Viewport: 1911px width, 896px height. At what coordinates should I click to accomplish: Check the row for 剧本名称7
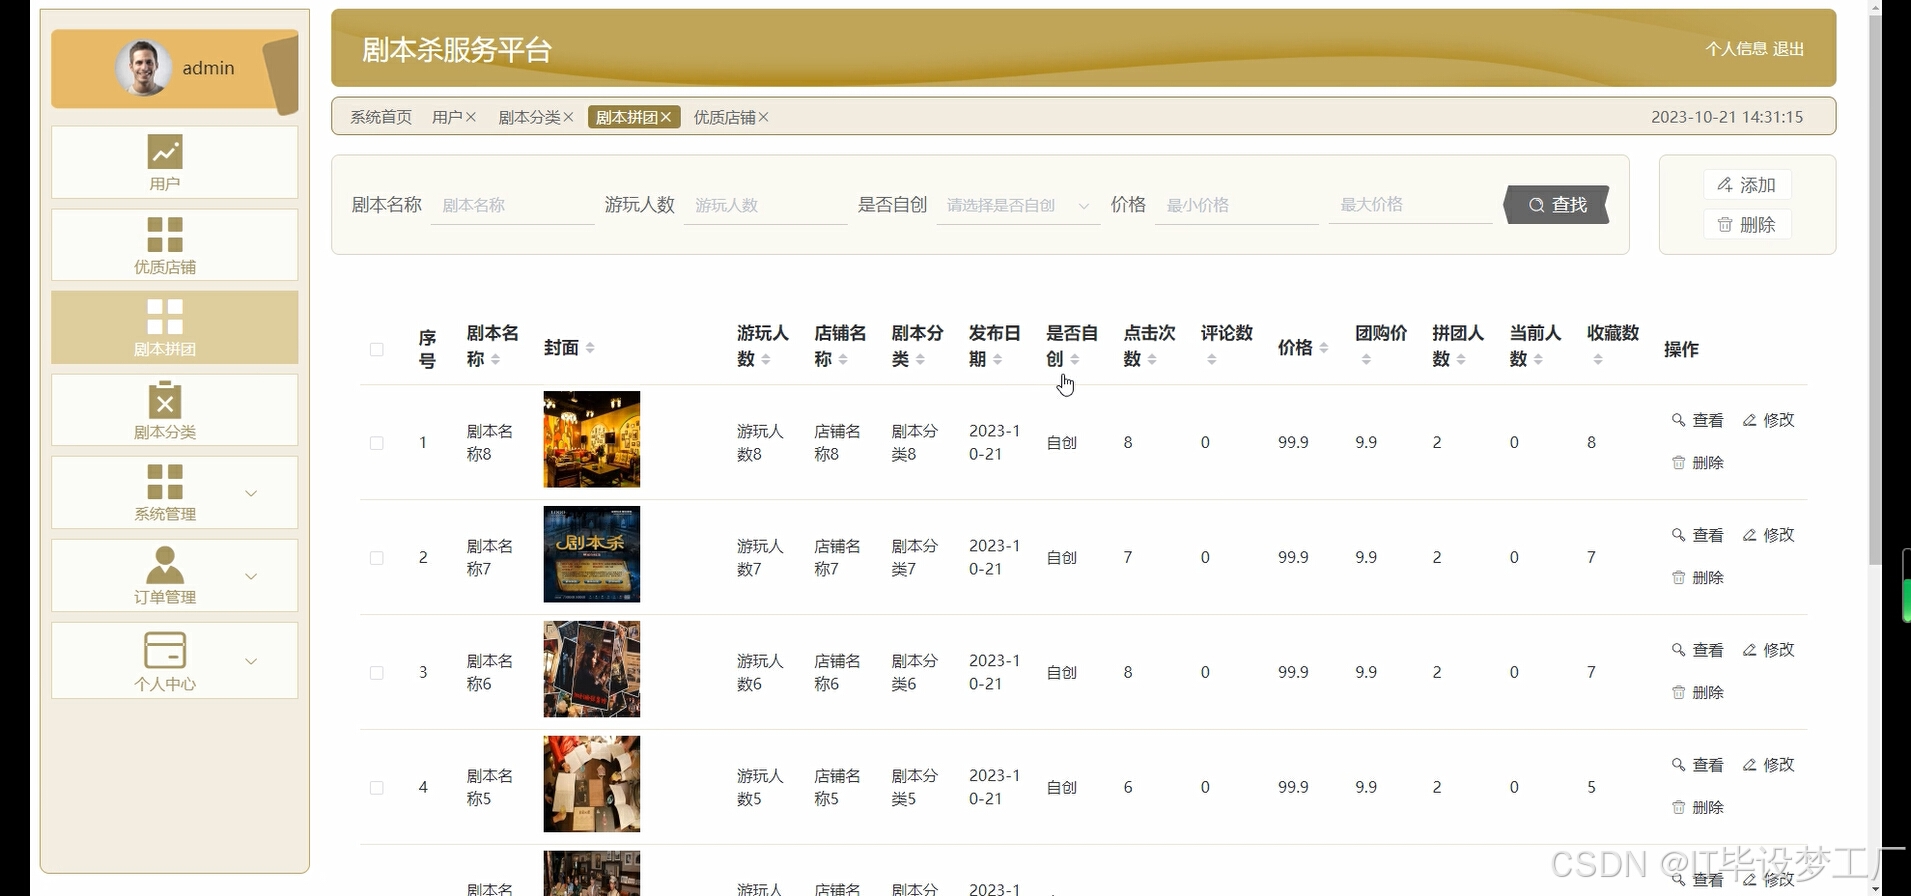377,558
